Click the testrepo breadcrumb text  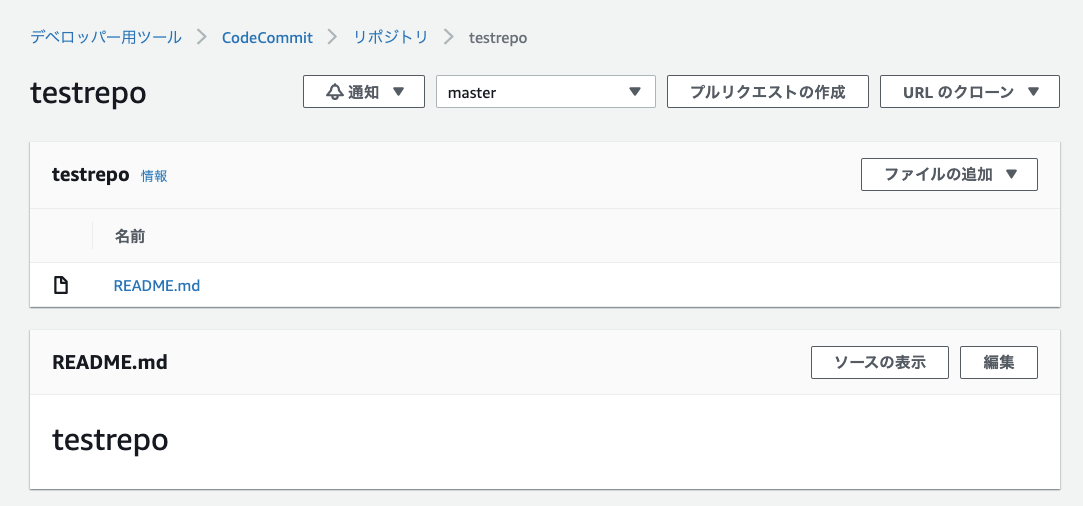[498, 38]
